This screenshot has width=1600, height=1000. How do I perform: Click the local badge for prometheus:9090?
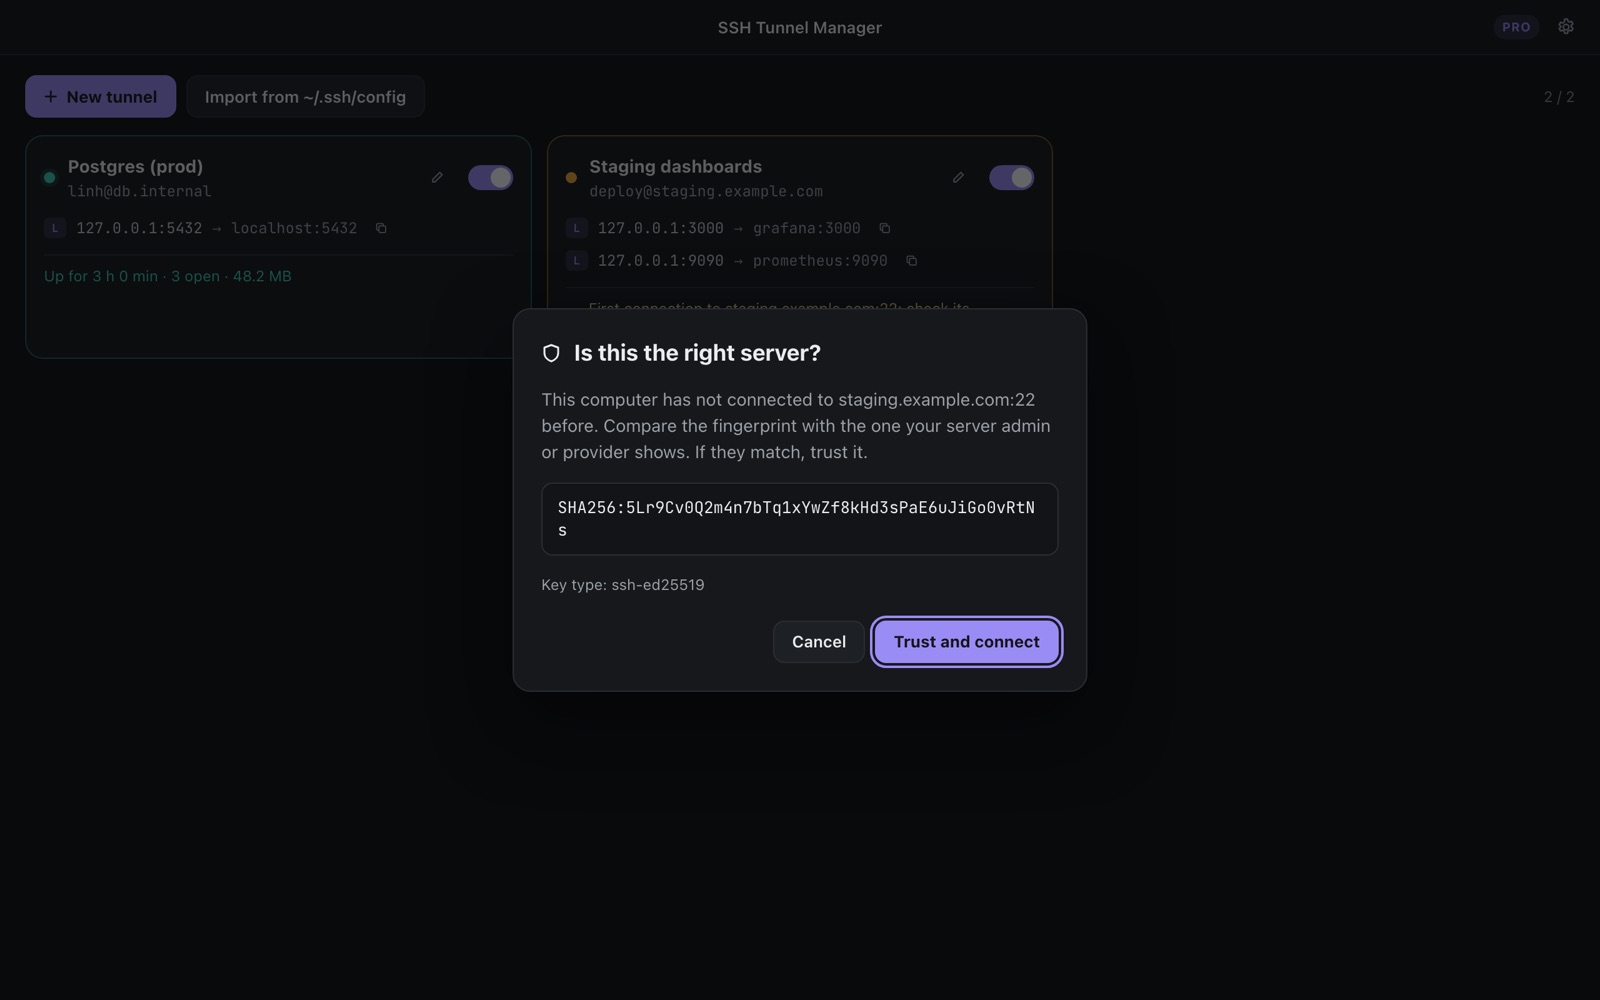pos(576,261)
